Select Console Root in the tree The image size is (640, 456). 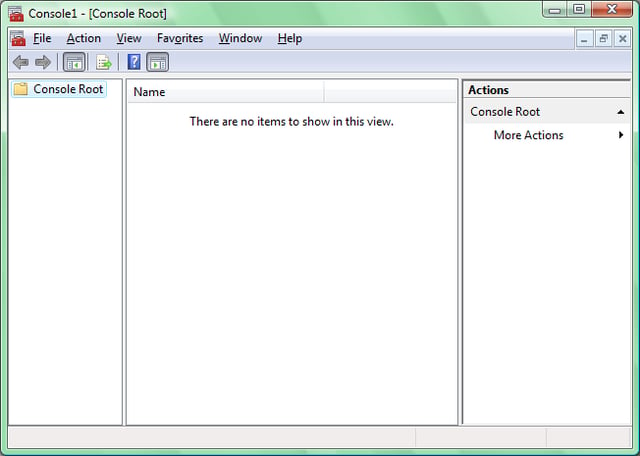[x=60, y=89]
